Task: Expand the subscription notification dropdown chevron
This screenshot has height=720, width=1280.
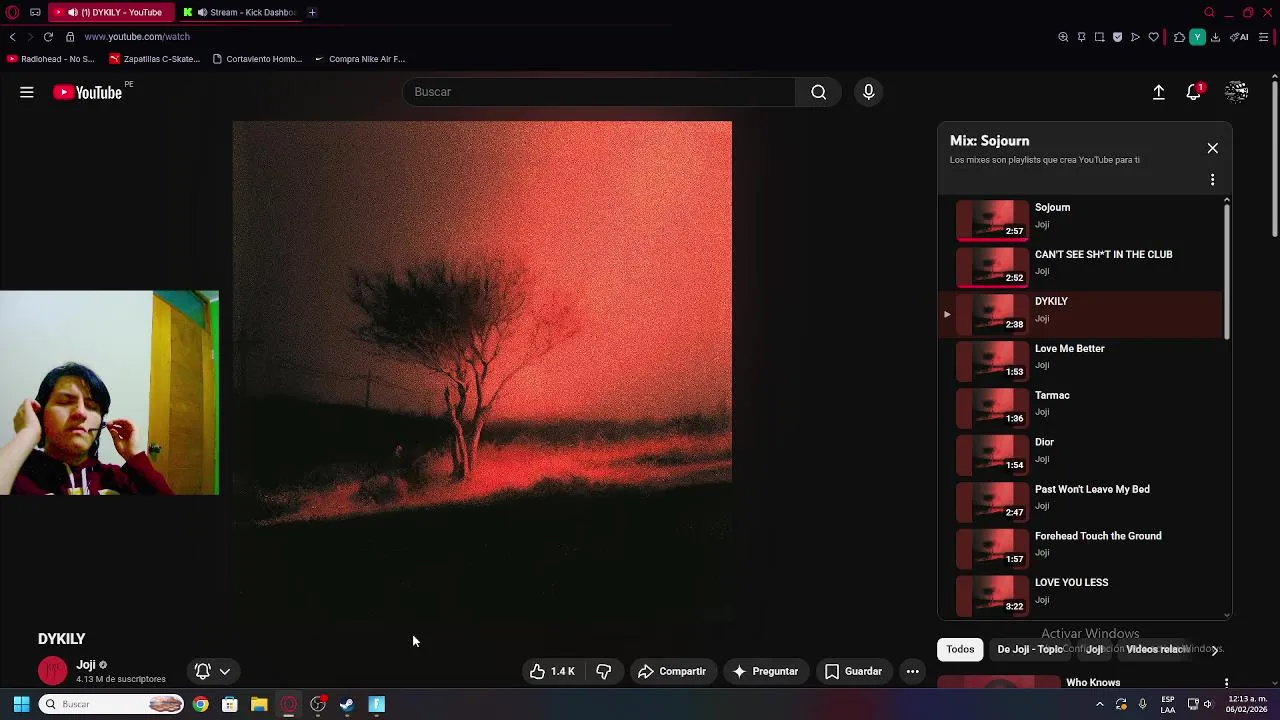Action: point(225,671)
